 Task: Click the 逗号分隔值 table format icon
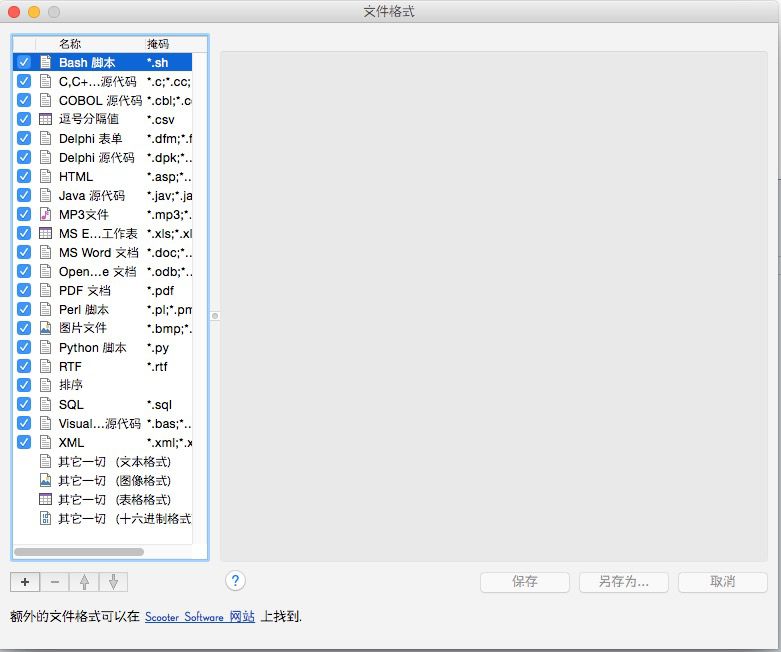pyautogui.click(x=45, y=119)
